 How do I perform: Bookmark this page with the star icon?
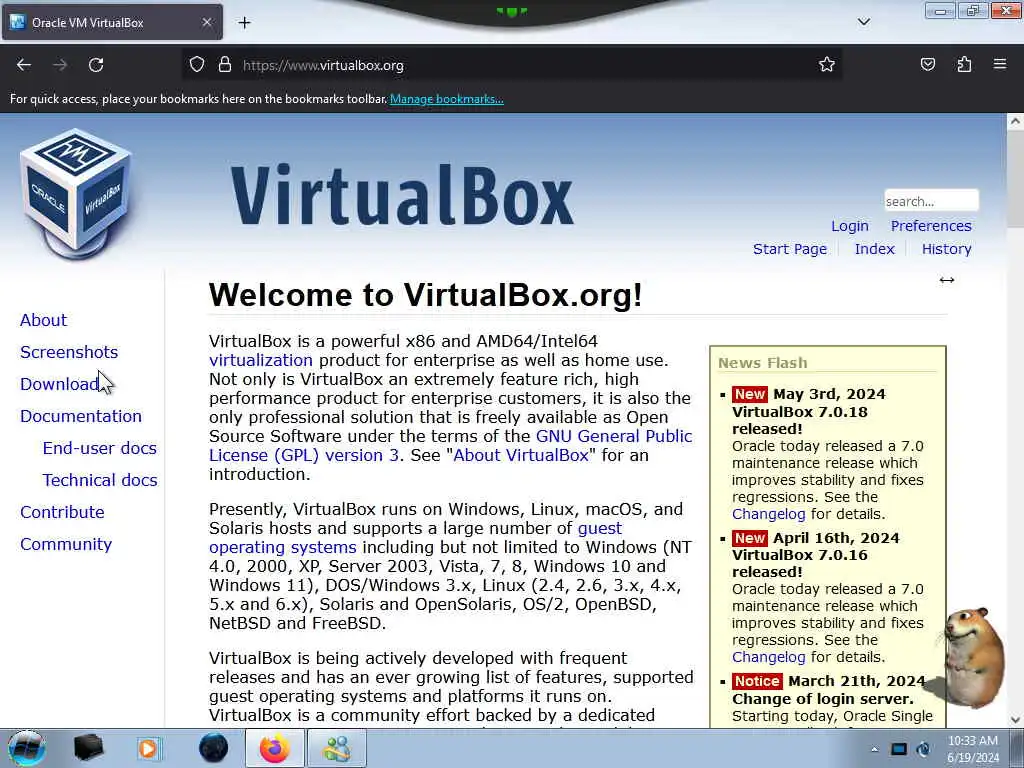[x=827, y=65]
